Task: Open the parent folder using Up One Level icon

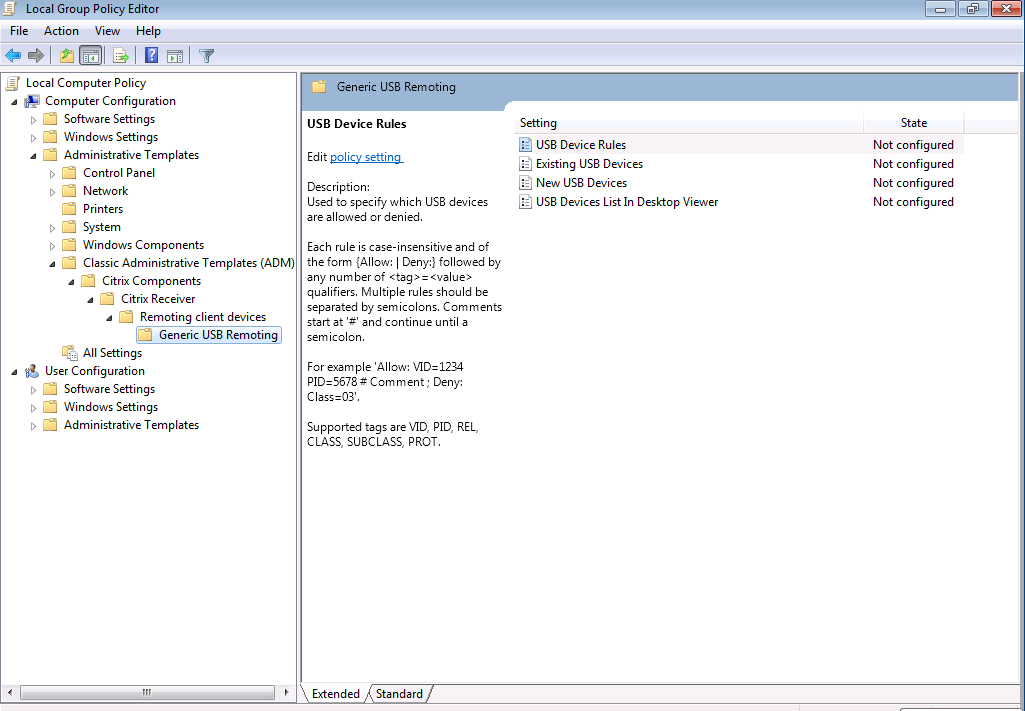Action: click(67, 55)
